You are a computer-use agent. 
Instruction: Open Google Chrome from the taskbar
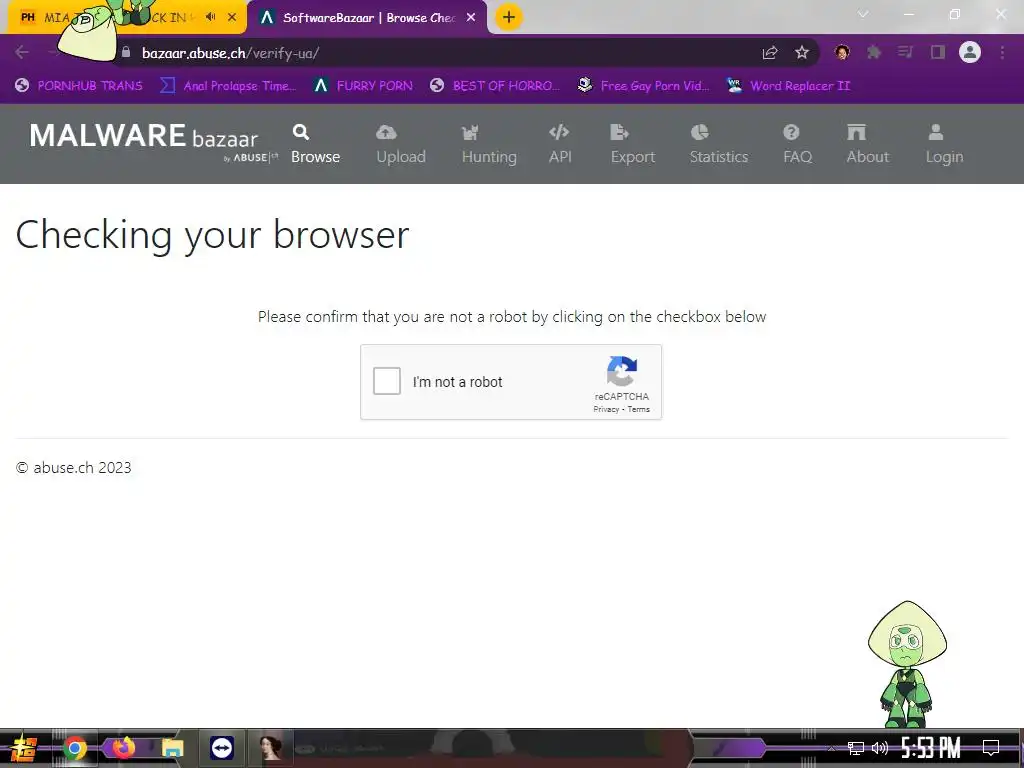click(x=75, y=748)
